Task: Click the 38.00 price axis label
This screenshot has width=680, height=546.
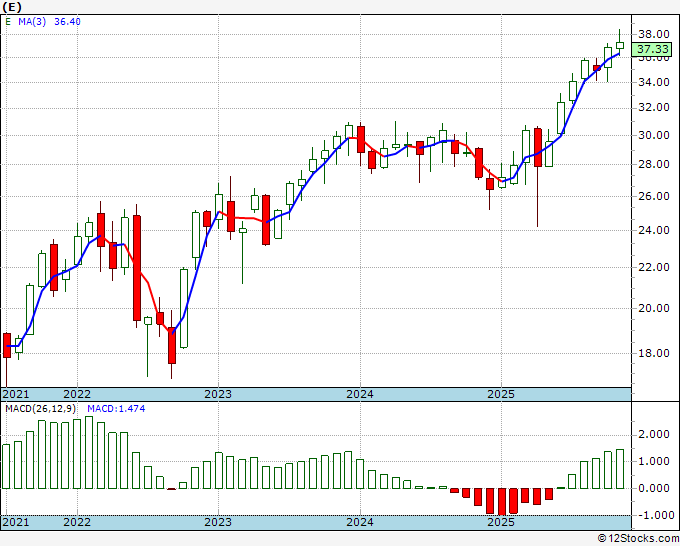Action: click(x=654, y=34)
